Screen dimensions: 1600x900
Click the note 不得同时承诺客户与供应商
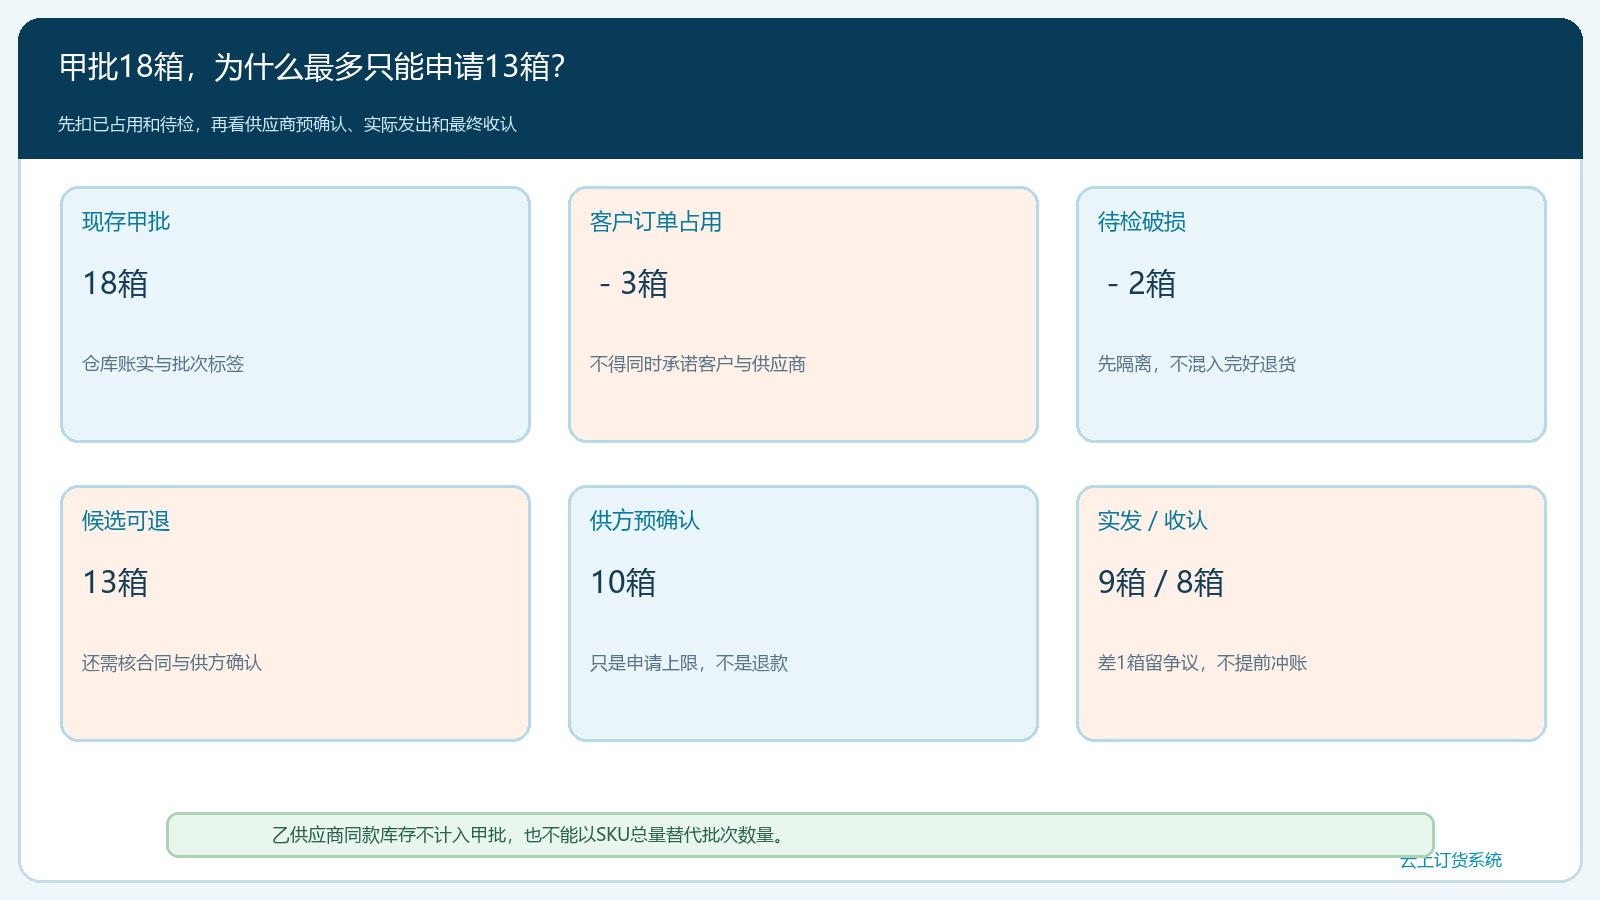pos(698,364)
